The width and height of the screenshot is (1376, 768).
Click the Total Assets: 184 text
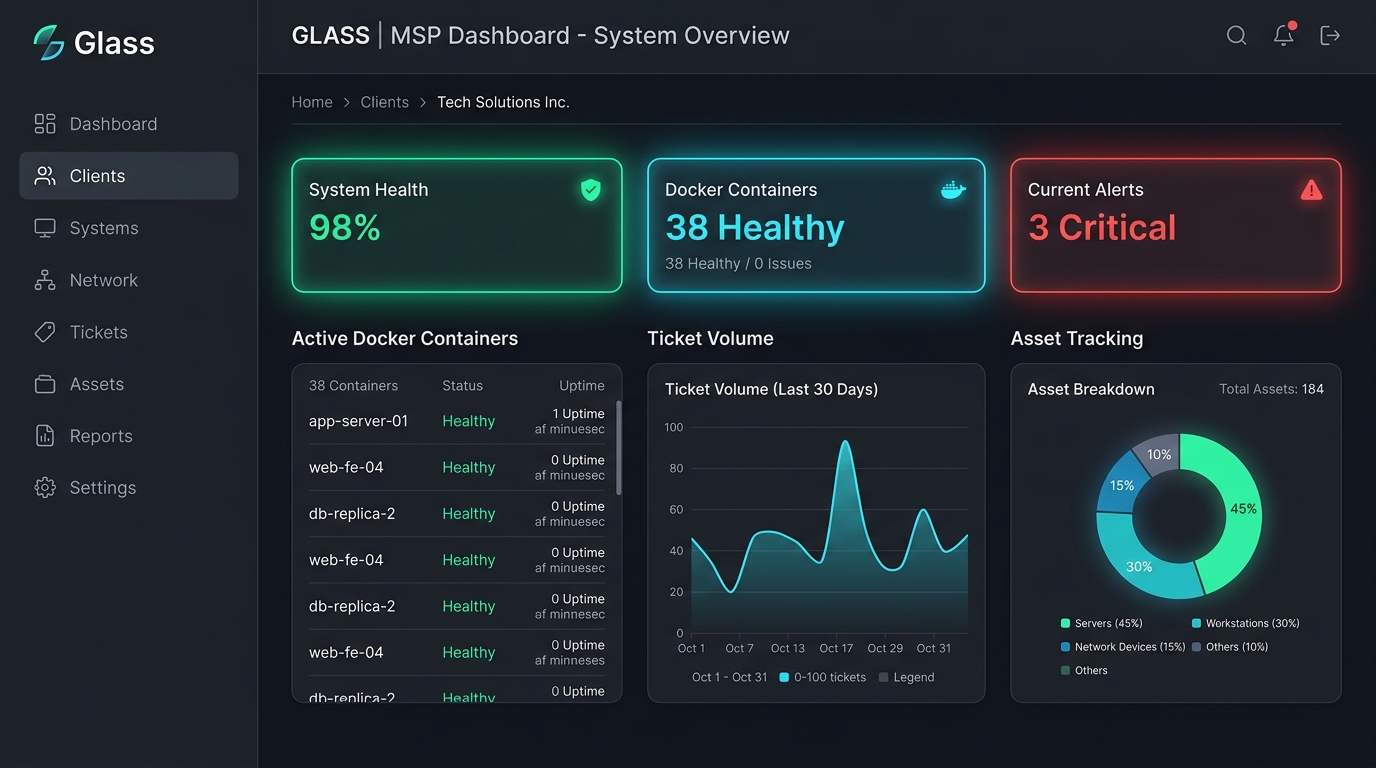(1271, 389)
